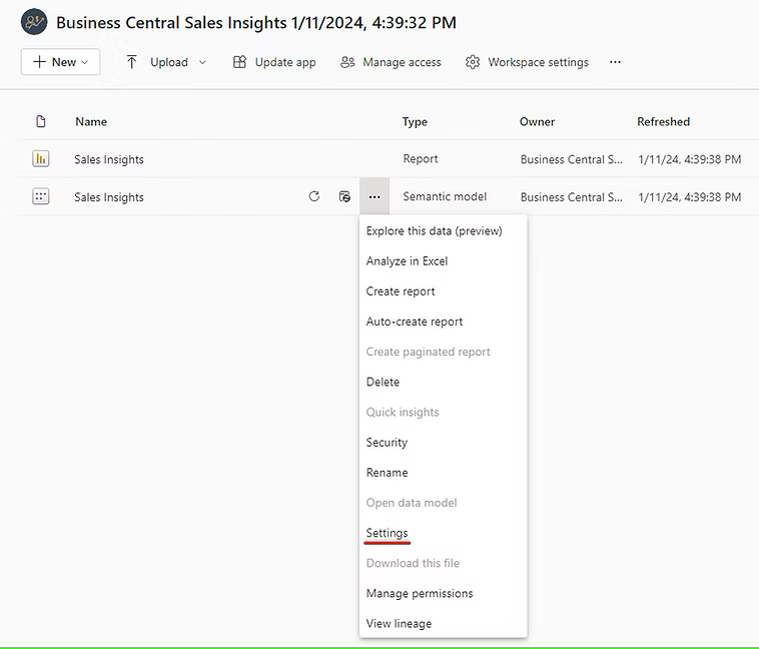
Task: Choose Analyze in Excel menu option
Action: 407,261
